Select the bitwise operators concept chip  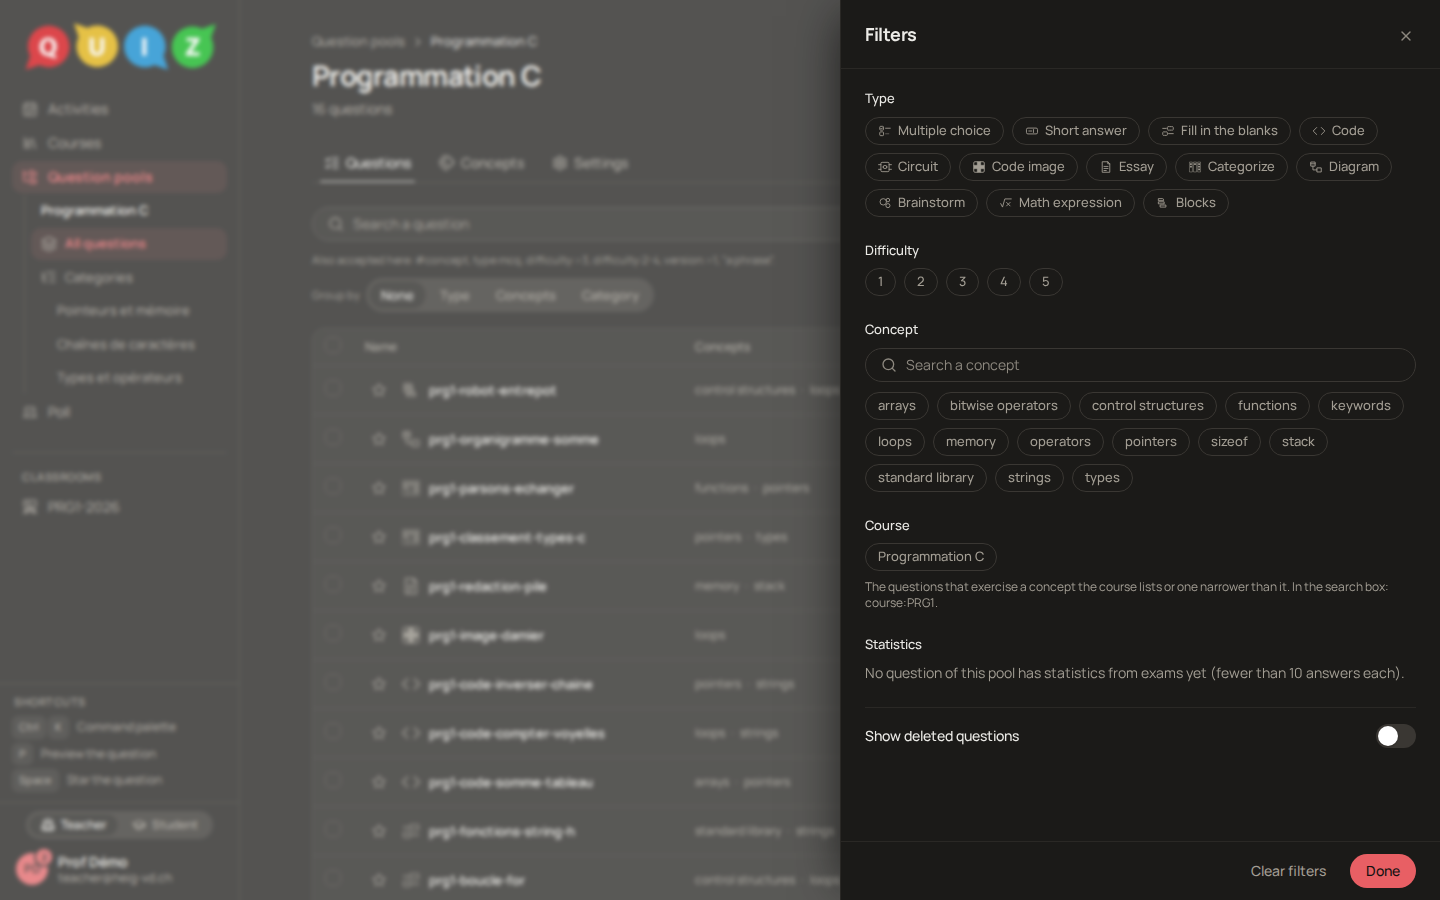[1003, 406]
